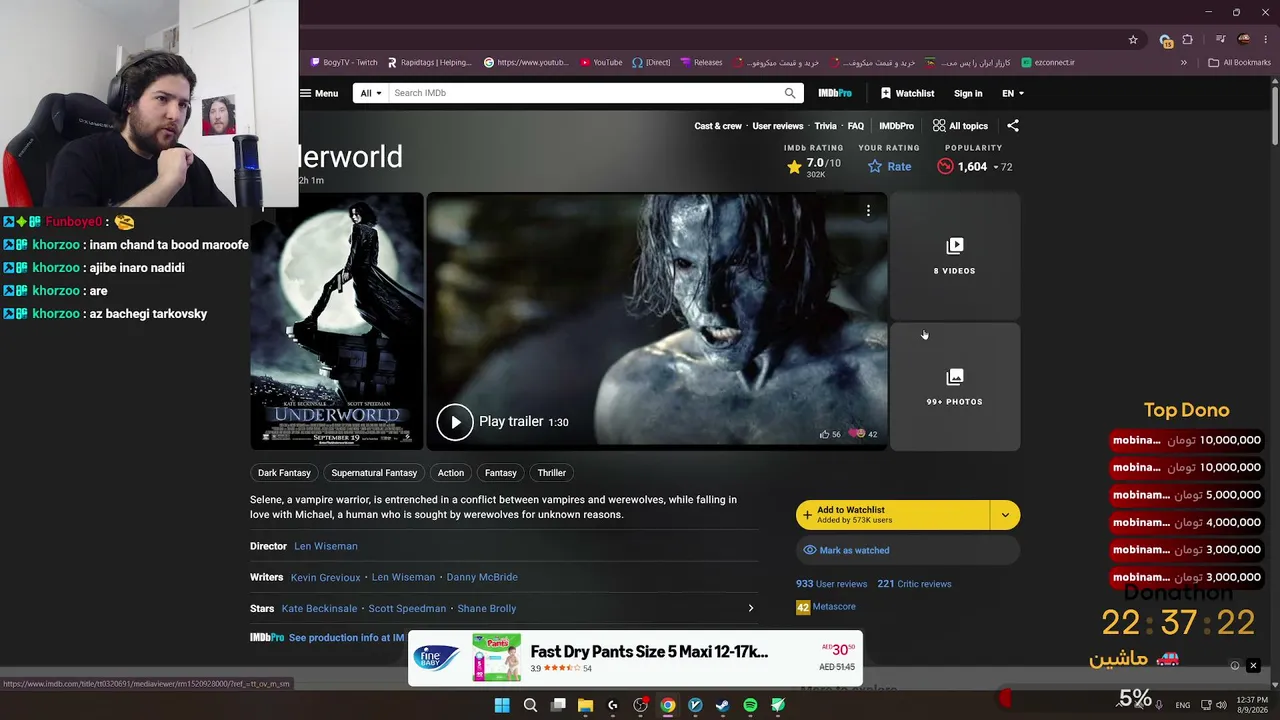Open All topics grid

[960, 126]
